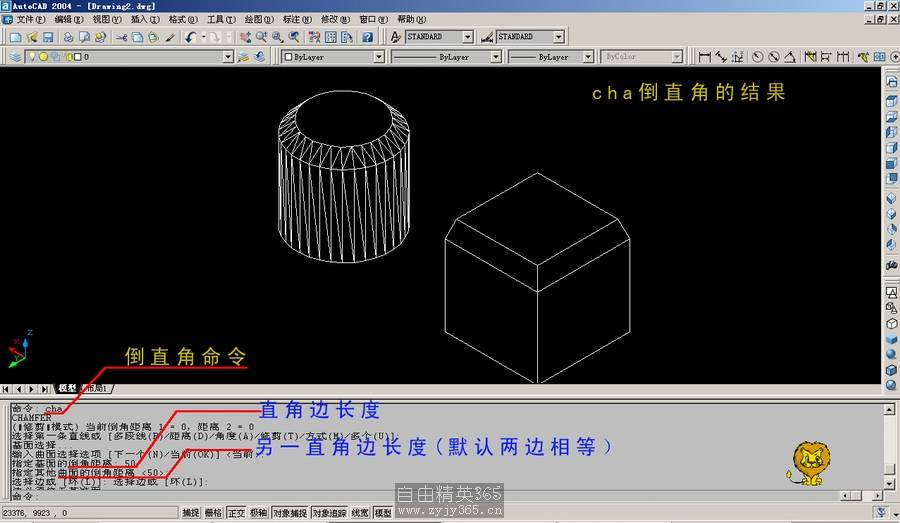
Task: Click the Zoom Realtime magnifier icon
Action: tap(261, 37)
